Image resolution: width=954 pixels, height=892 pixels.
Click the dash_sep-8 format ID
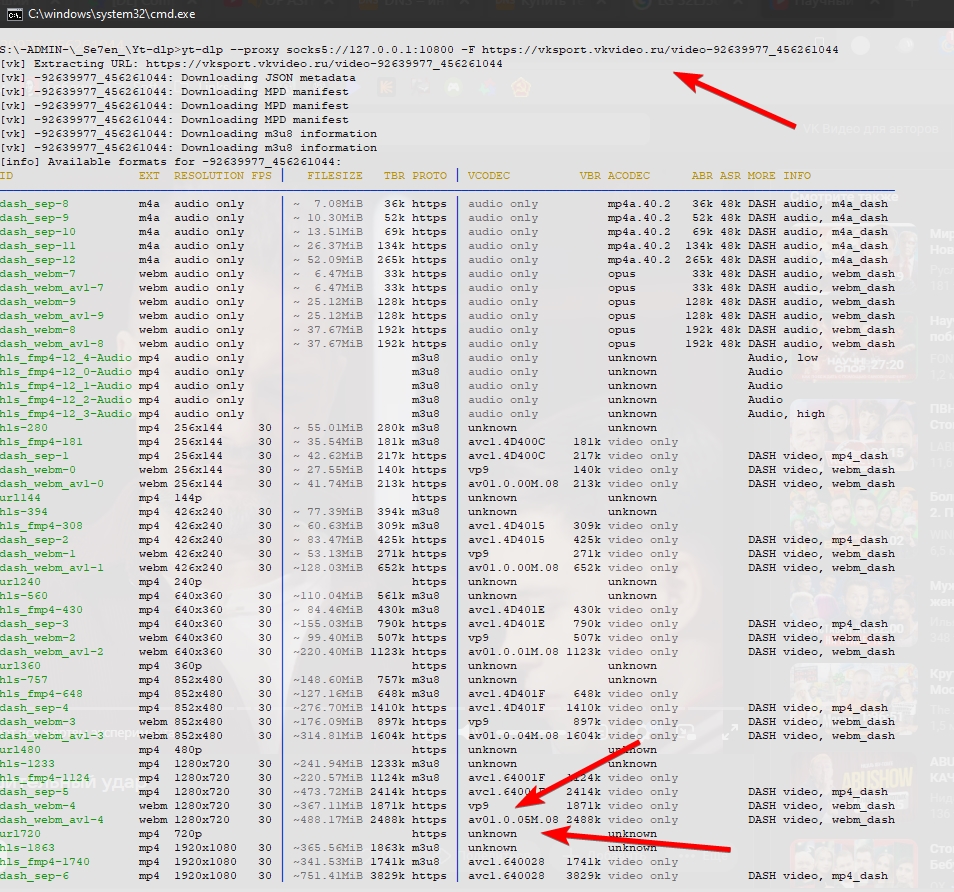pos(34,204)
